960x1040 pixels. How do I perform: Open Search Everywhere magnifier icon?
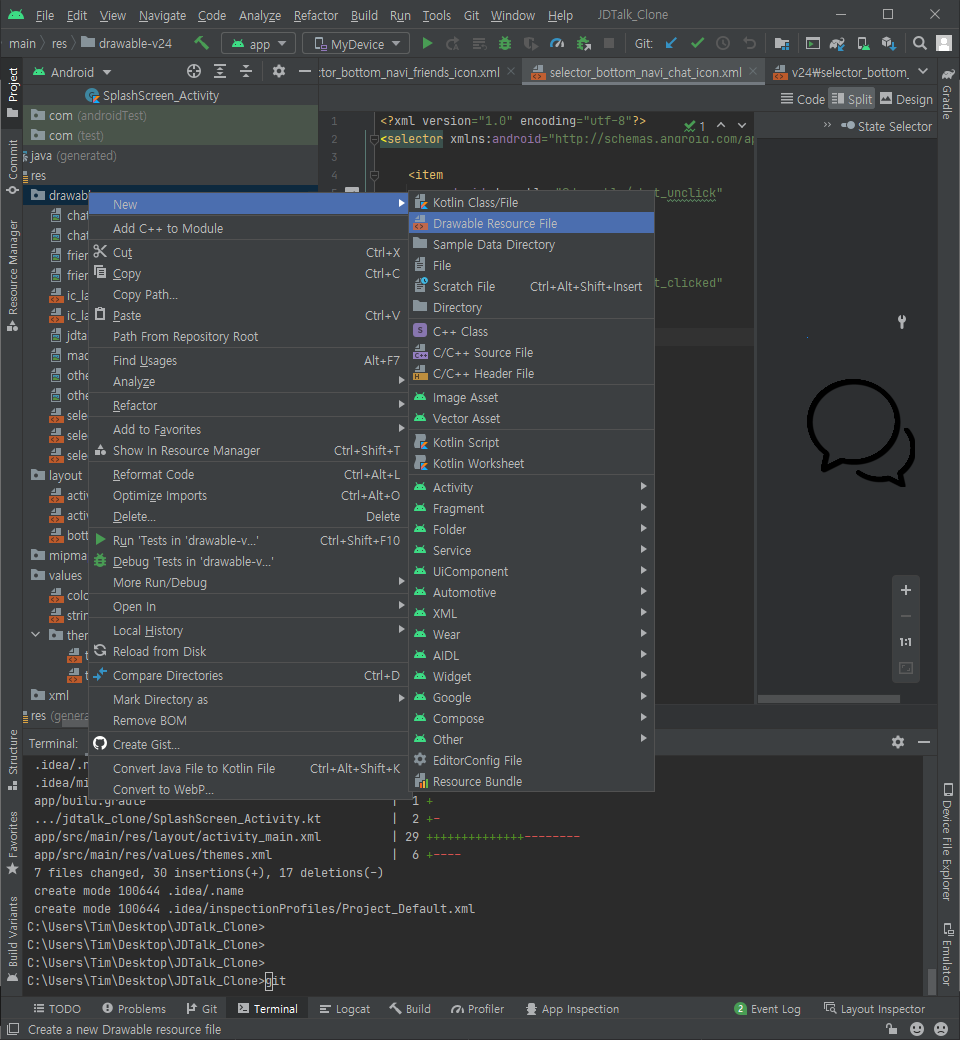[920, 44]
